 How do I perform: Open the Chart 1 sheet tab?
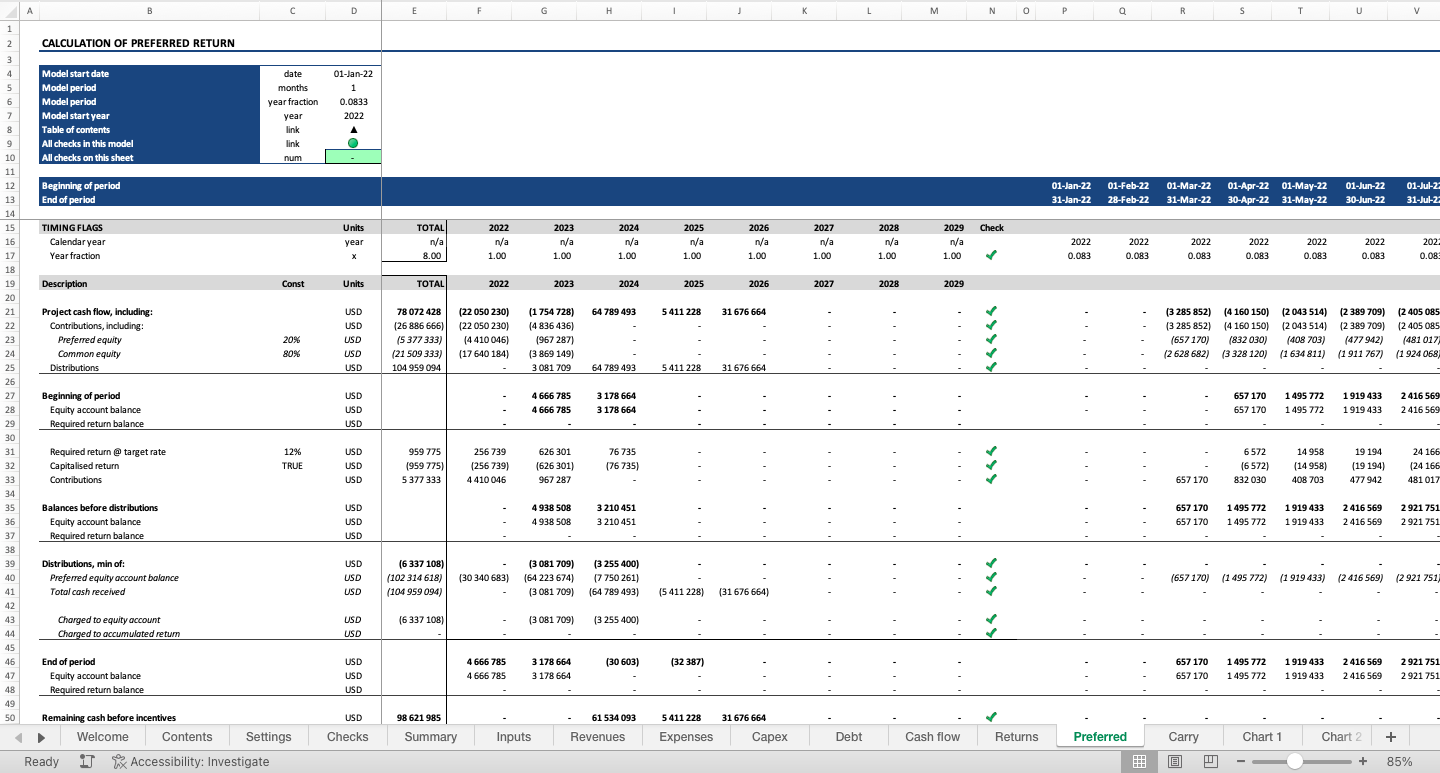(1262, 737)
